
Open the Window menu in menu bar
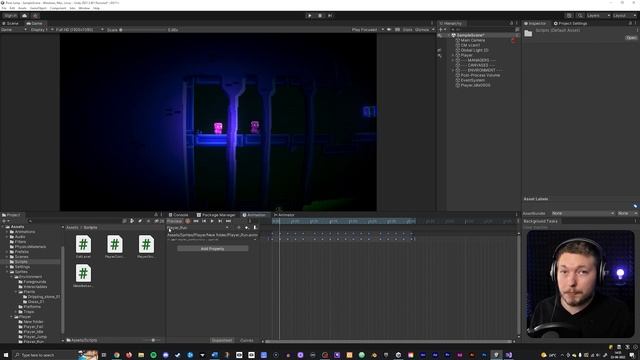84,8
